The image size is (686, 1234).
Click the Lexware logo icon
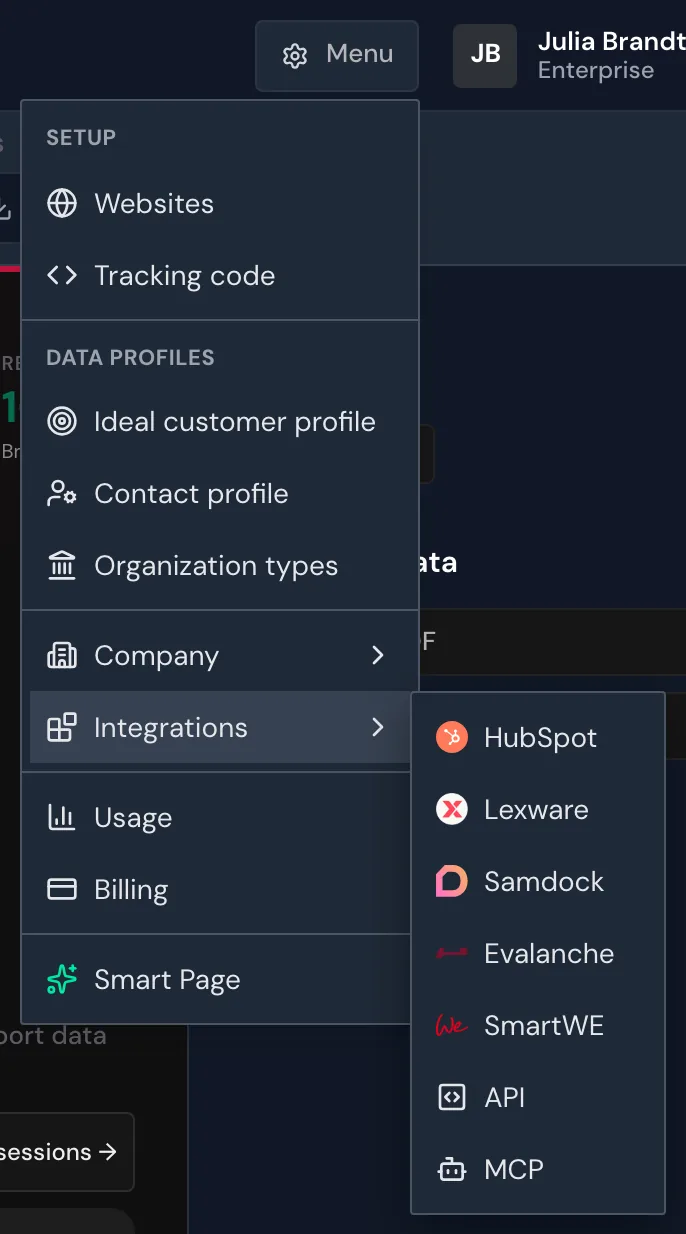pyautogui.click(x=452, y=810)
